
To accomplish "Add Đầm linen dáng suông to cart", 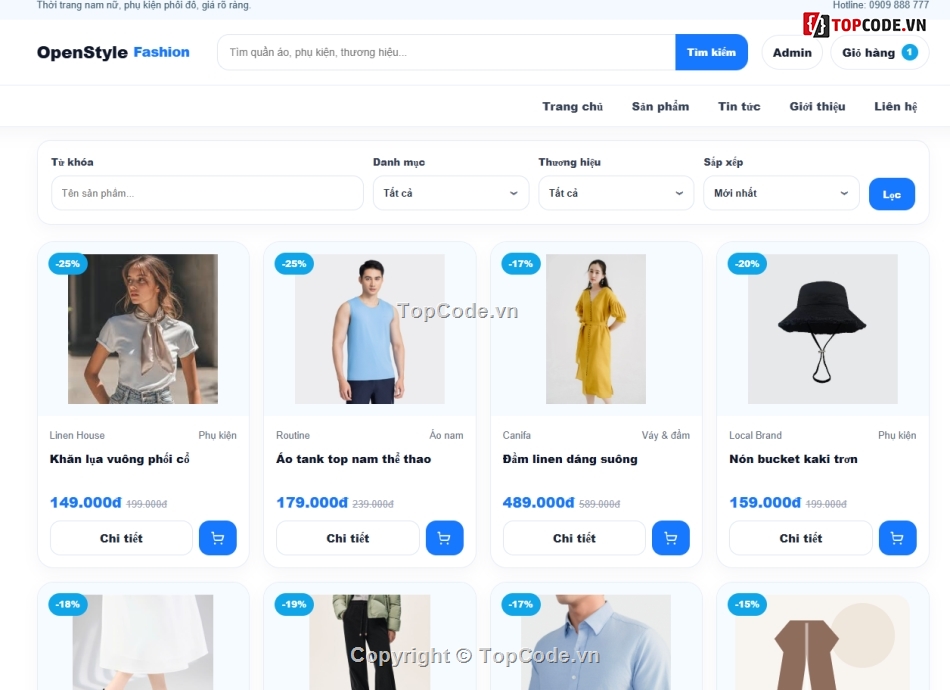I will point(671,538).
